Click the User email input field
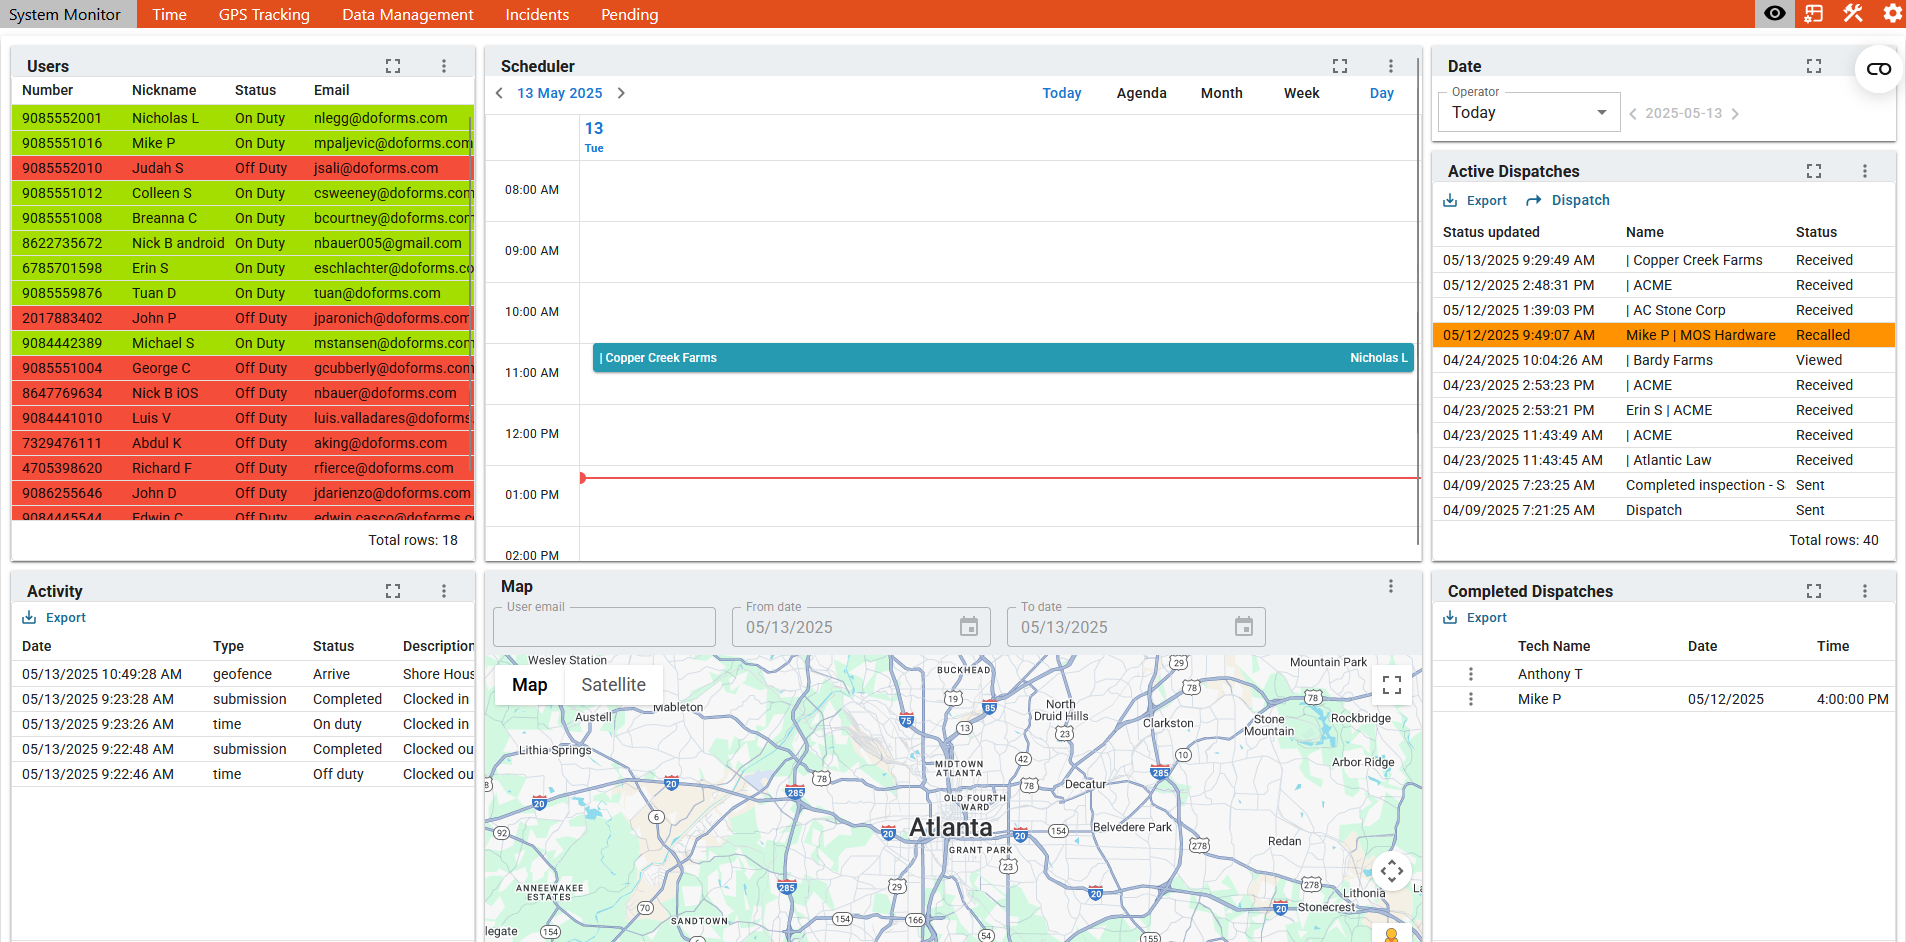The height and width of the screenshot is (942, 1906). click(x=604, y=627)
